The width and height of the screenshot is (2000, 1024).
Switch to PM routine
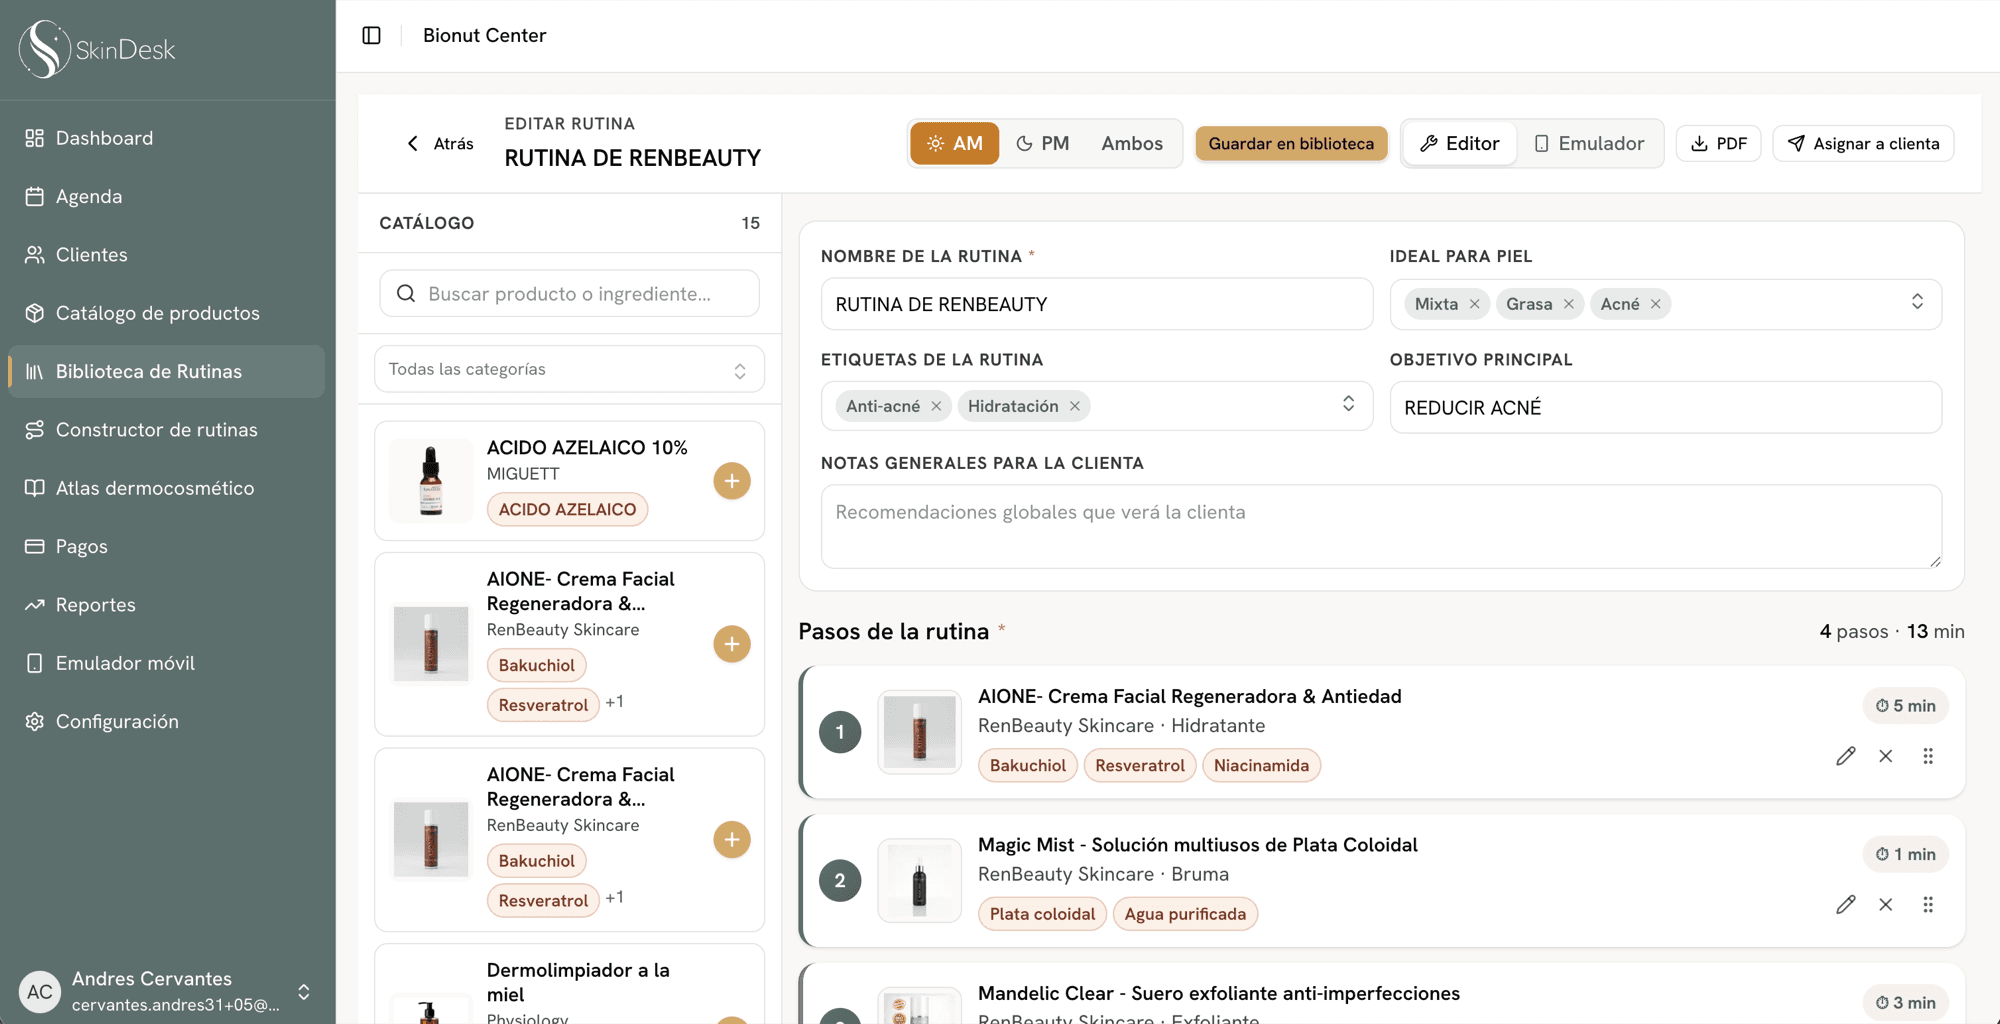(x=1043, y=143)
